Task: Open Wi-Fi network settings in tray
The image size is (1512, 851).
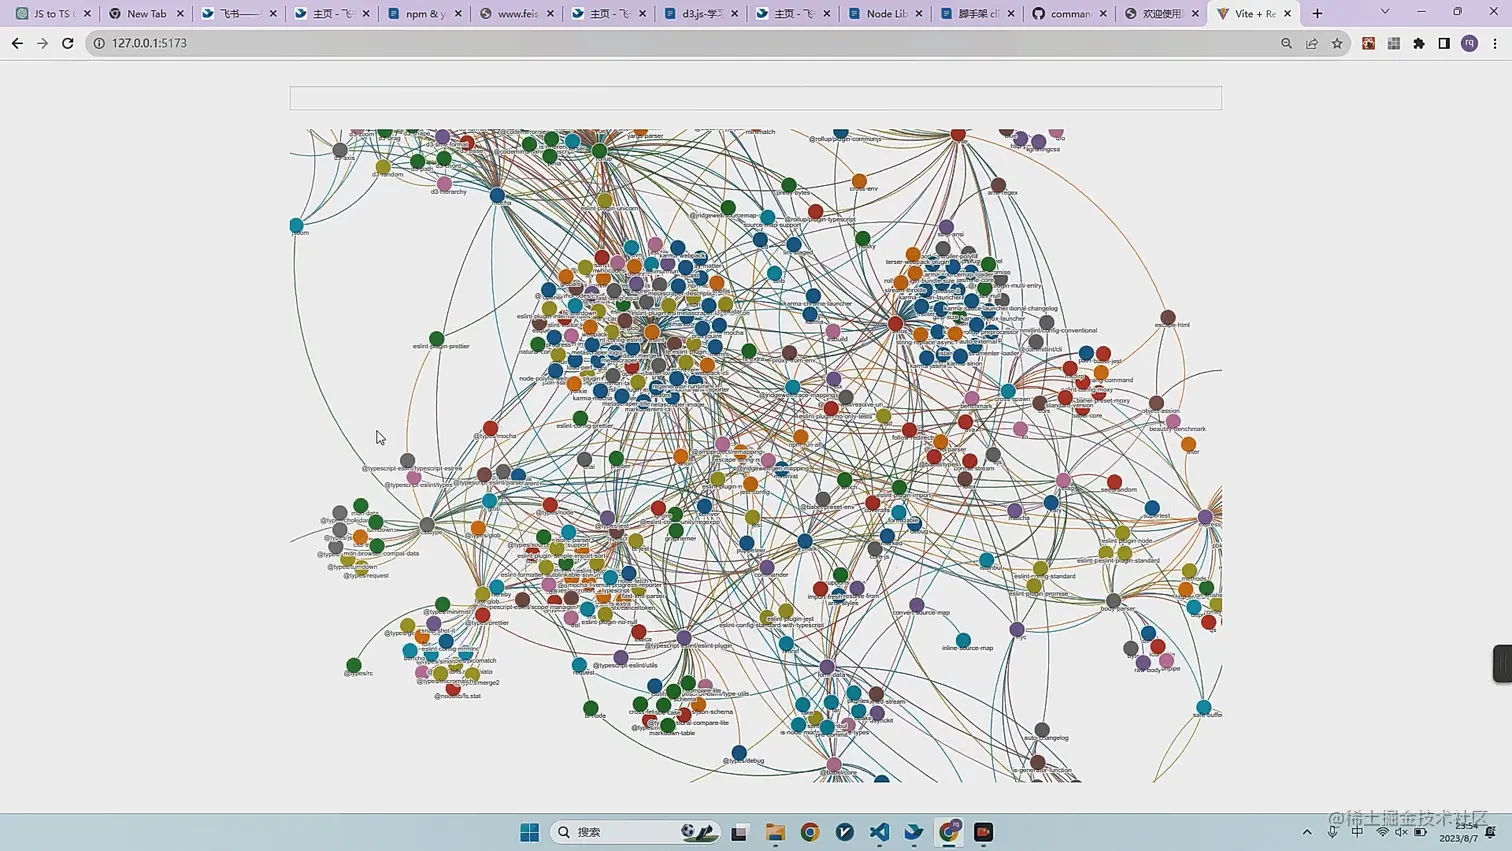Action: [1382, 832]
